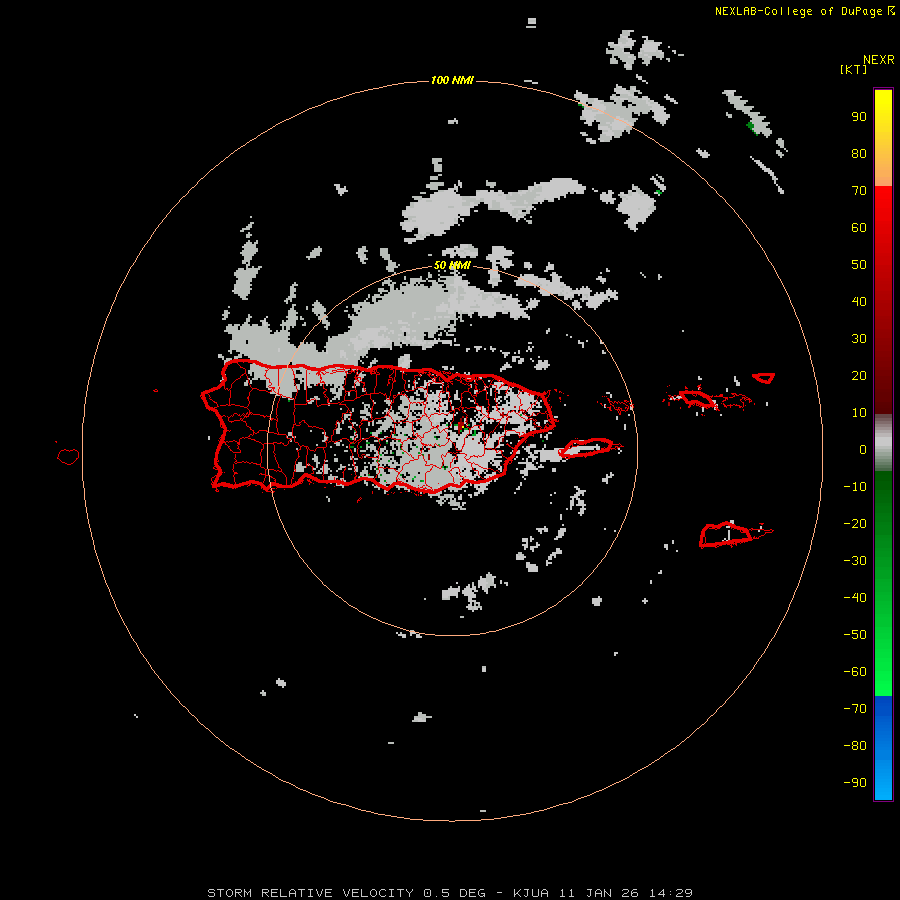This screenshot has height=900, width=900.
Task: Click the St. Croix island outline in the southeast
Action: pos(726,535)
